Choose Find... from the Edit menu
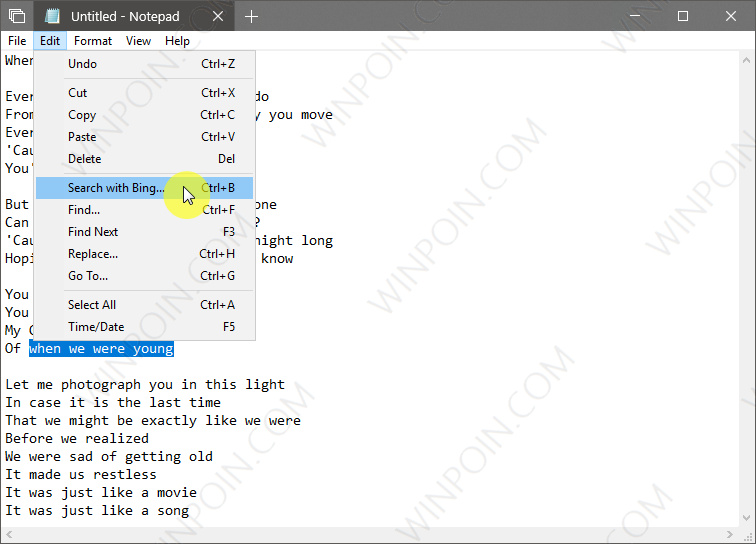This screenshot has width=756, height=544. 145,210
